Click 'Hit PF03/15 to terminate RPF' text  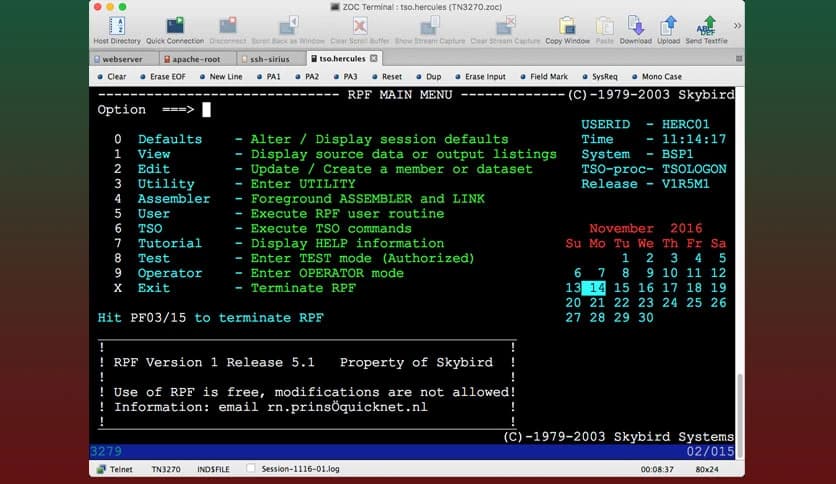tap(211, 318)
